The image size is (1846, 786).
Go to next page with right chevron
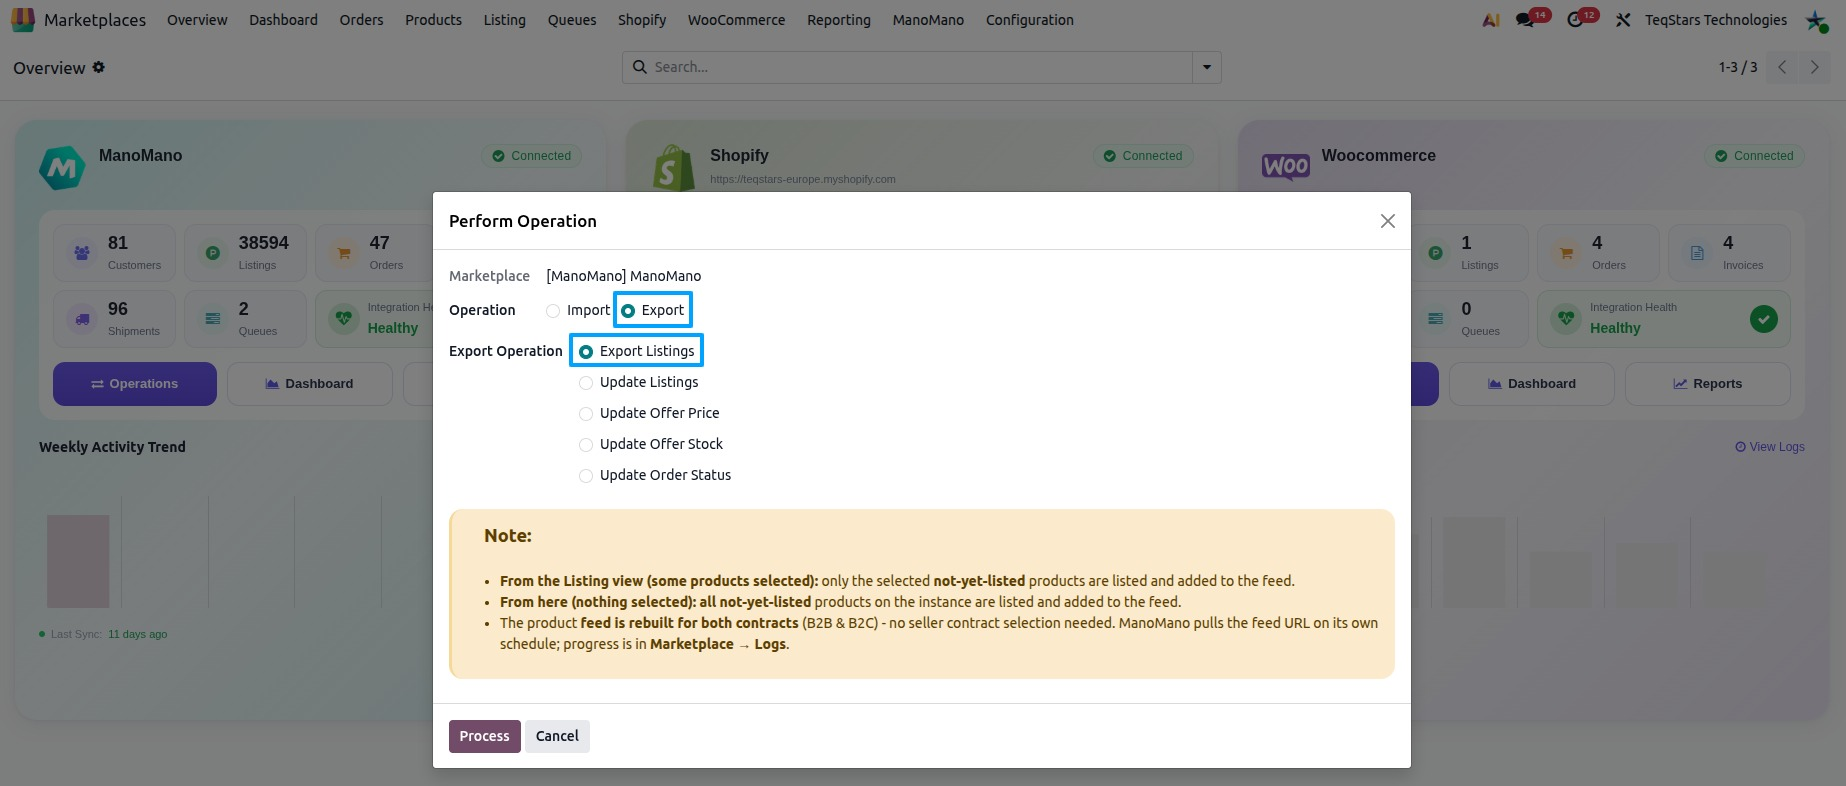(1814, 67)
